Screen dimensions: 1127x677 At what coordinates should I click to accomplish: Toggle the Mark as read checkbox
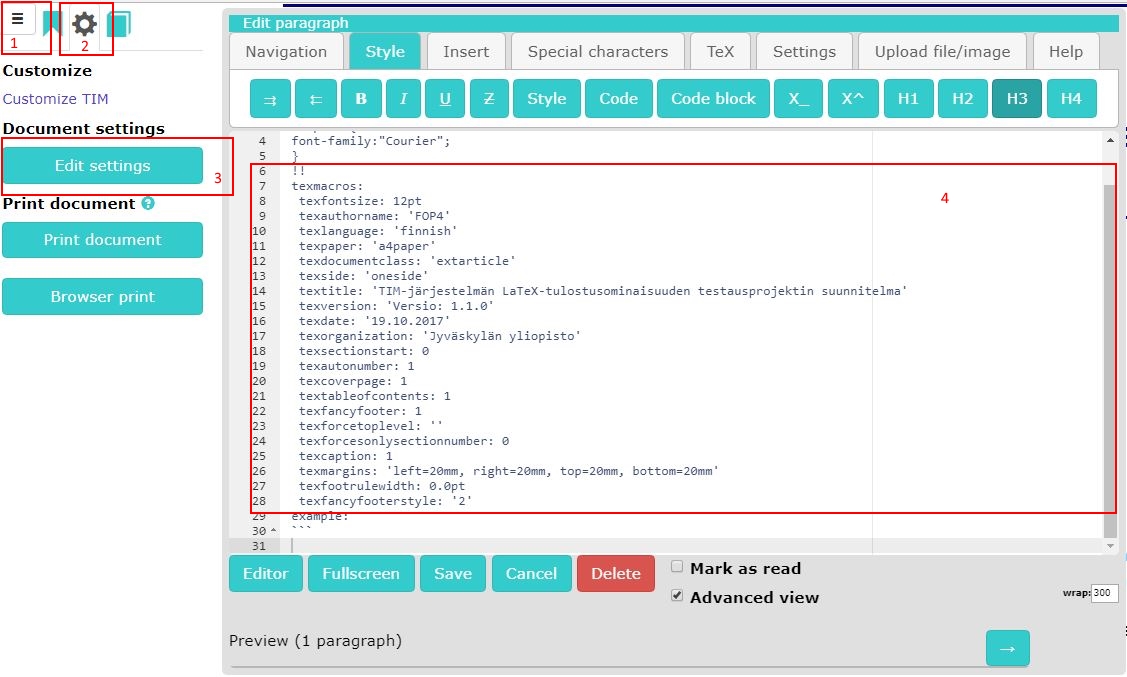point(677,566)
